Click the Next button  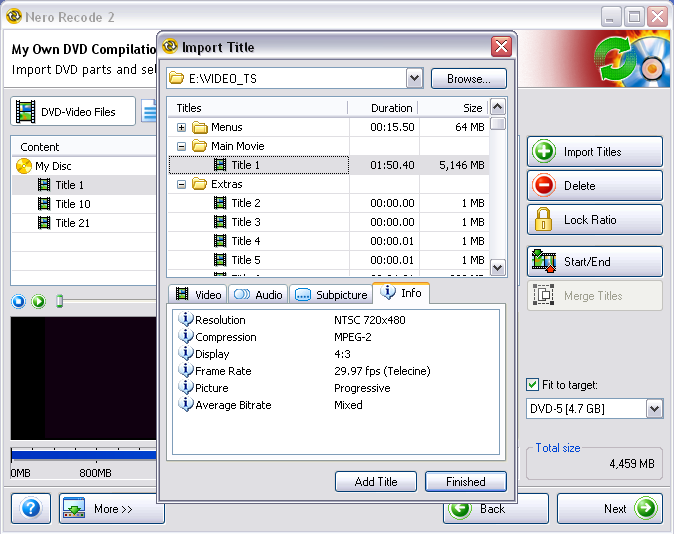(610, 509)
